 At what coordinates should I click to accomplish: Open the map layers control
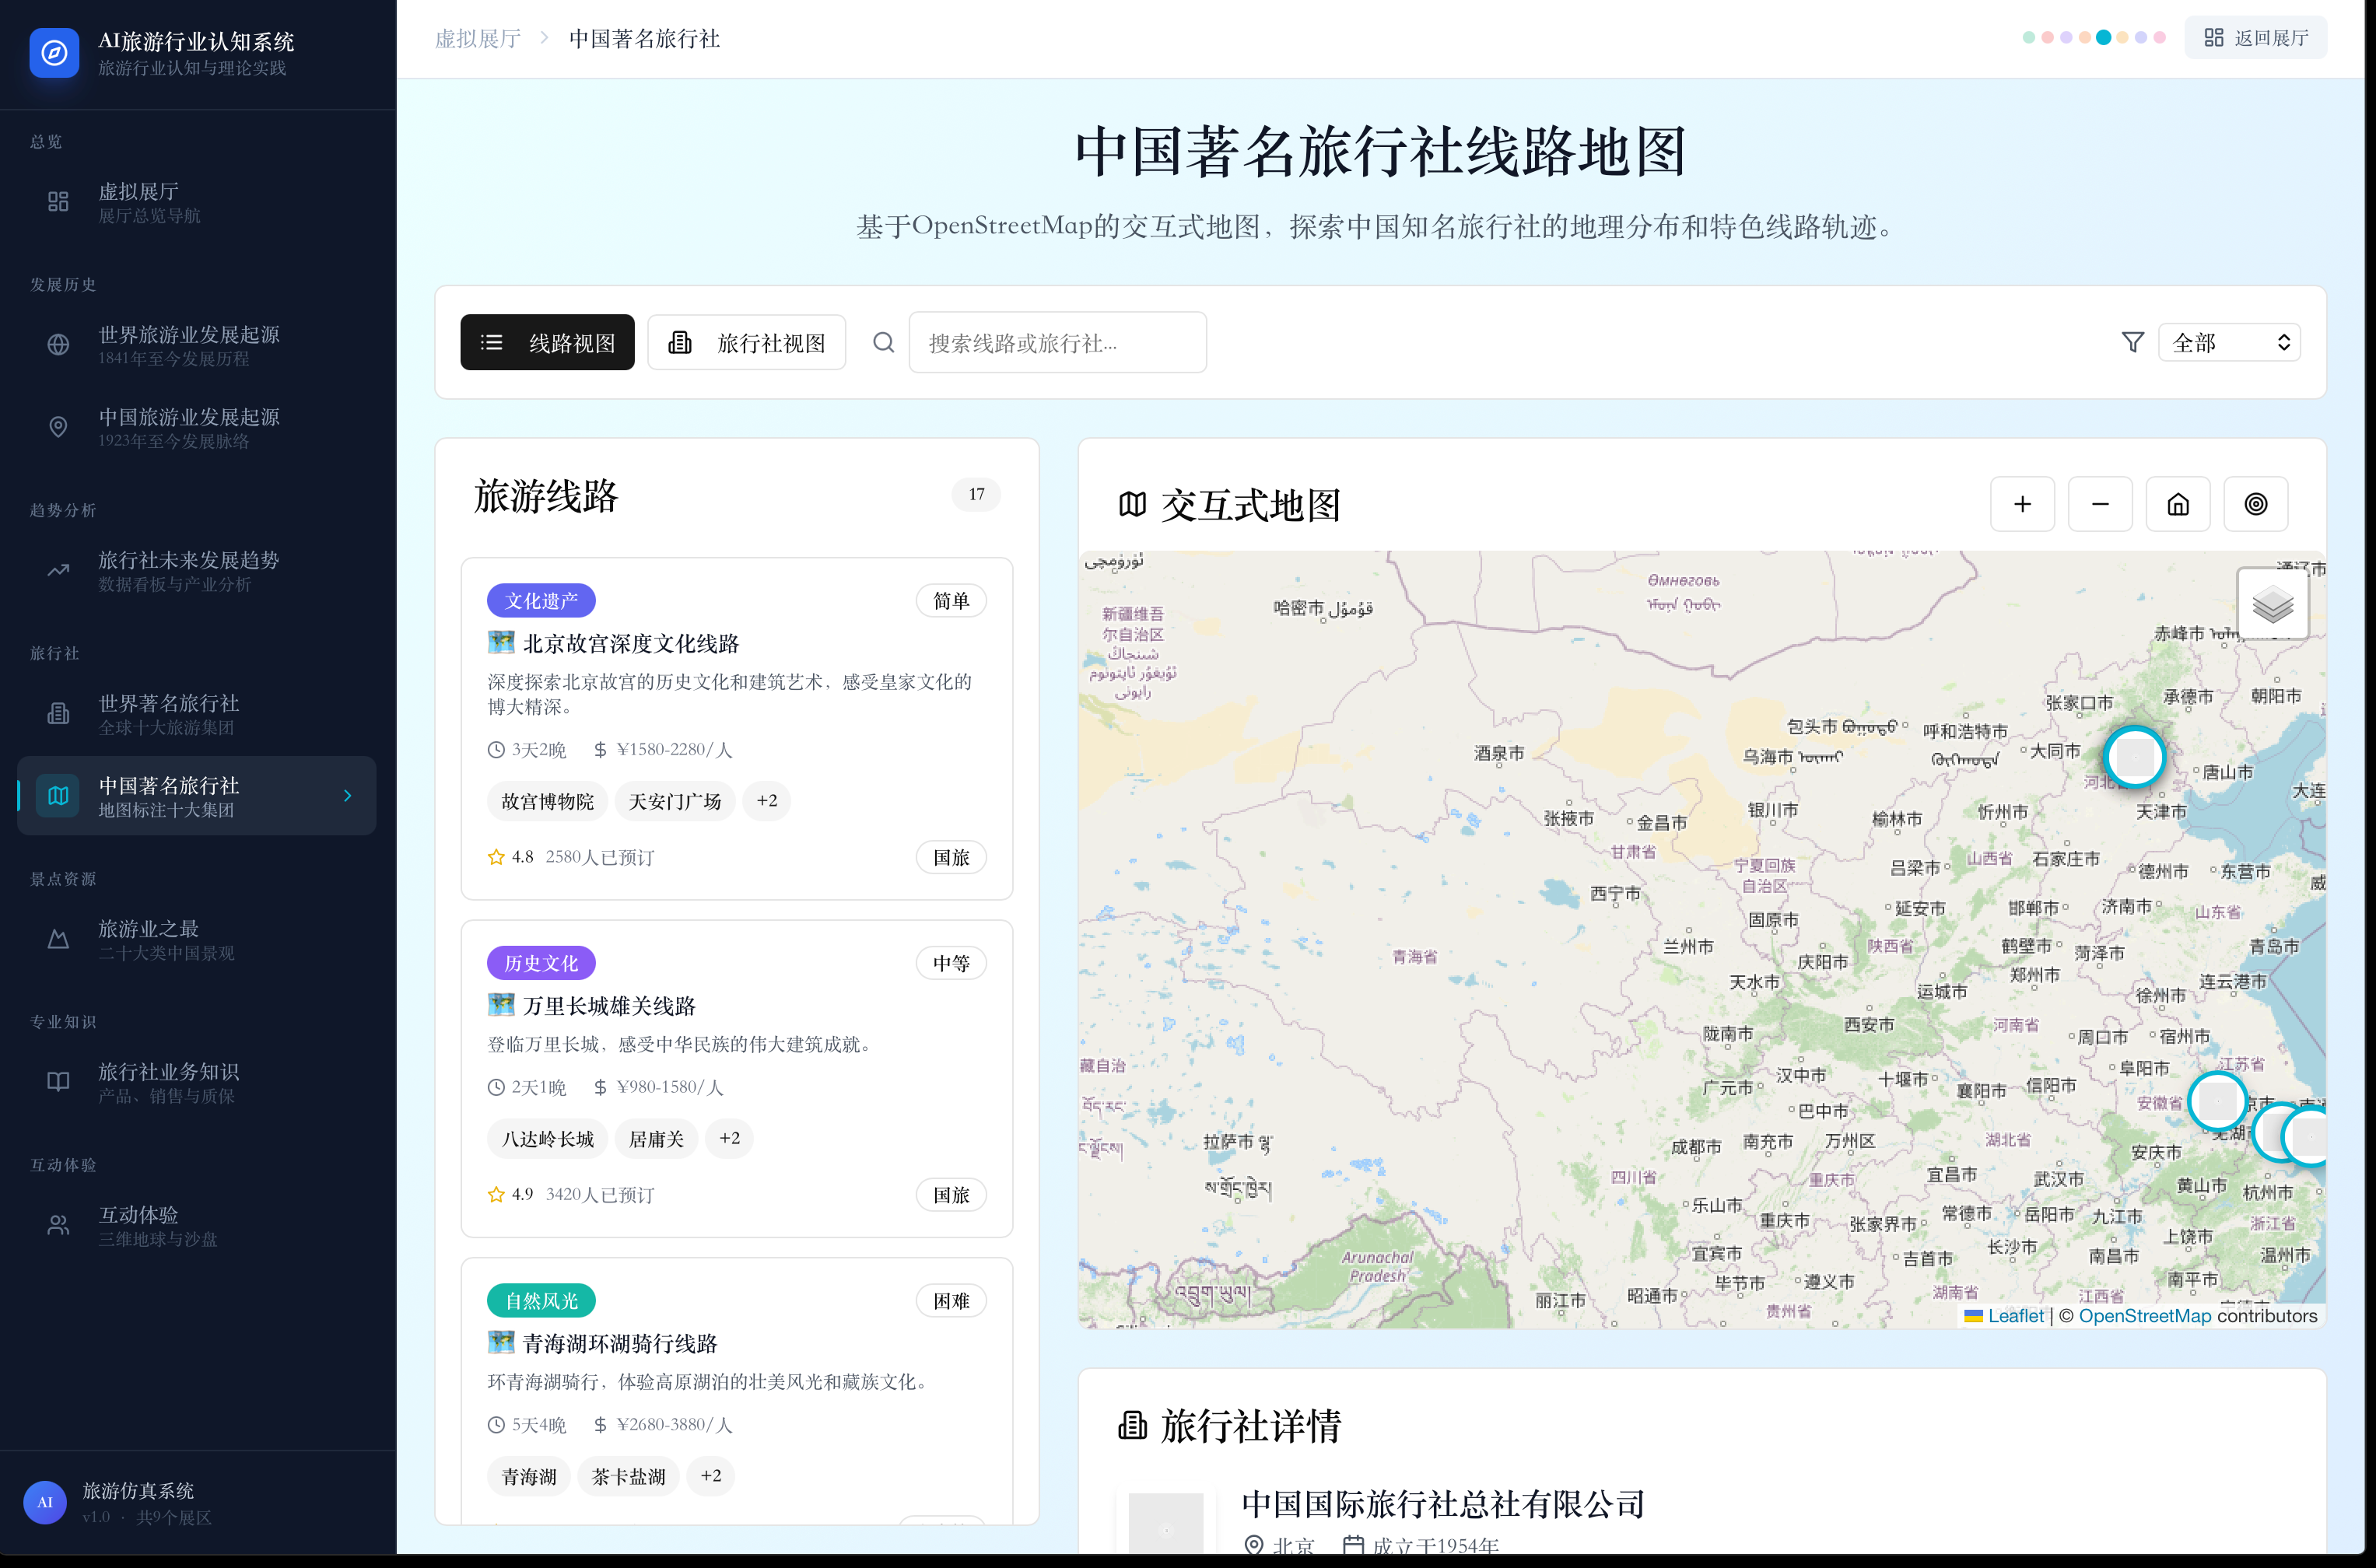(x=2272, y=604)
